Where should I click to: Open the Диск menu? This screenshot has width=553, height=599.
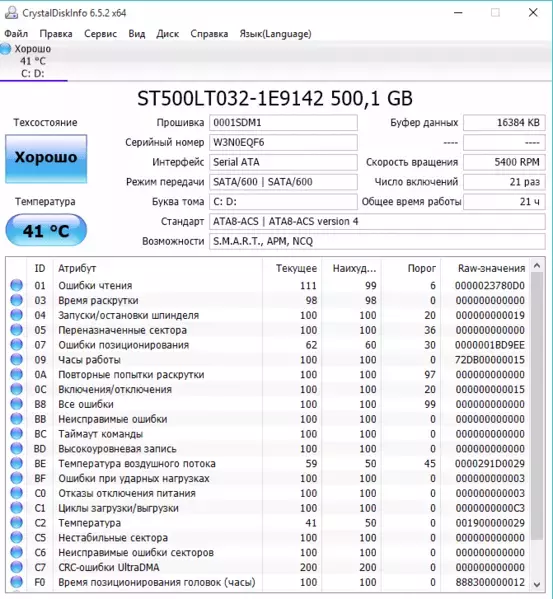coord(168,34)
